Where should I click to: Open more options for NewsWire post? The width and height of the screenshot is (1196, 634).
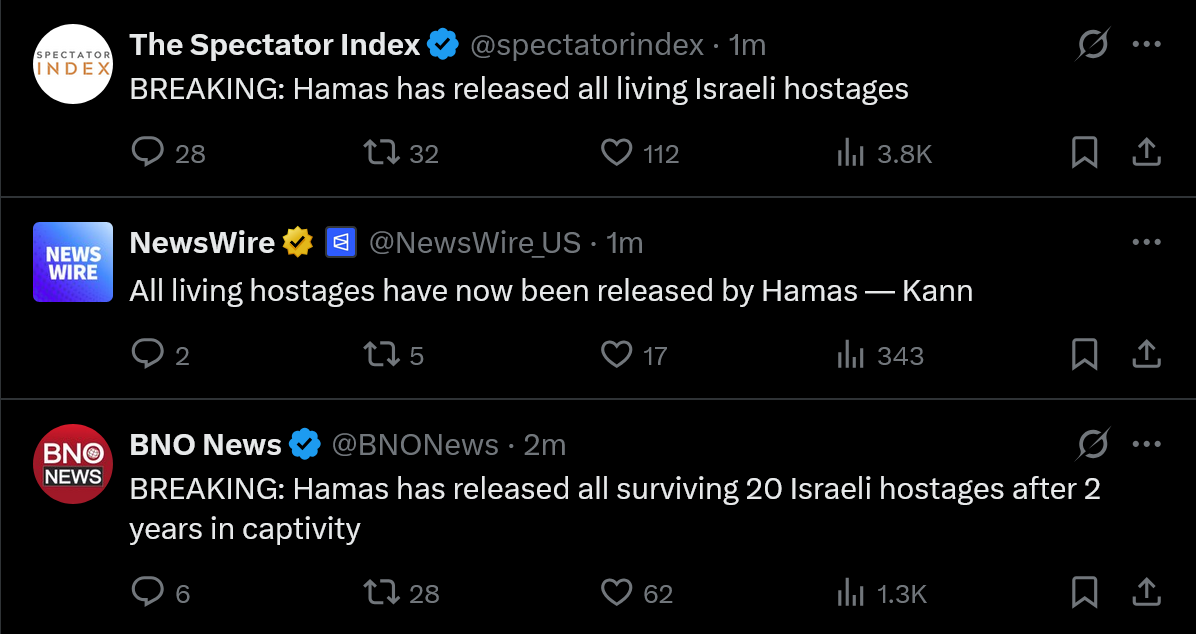click(x=1146, y=243)
